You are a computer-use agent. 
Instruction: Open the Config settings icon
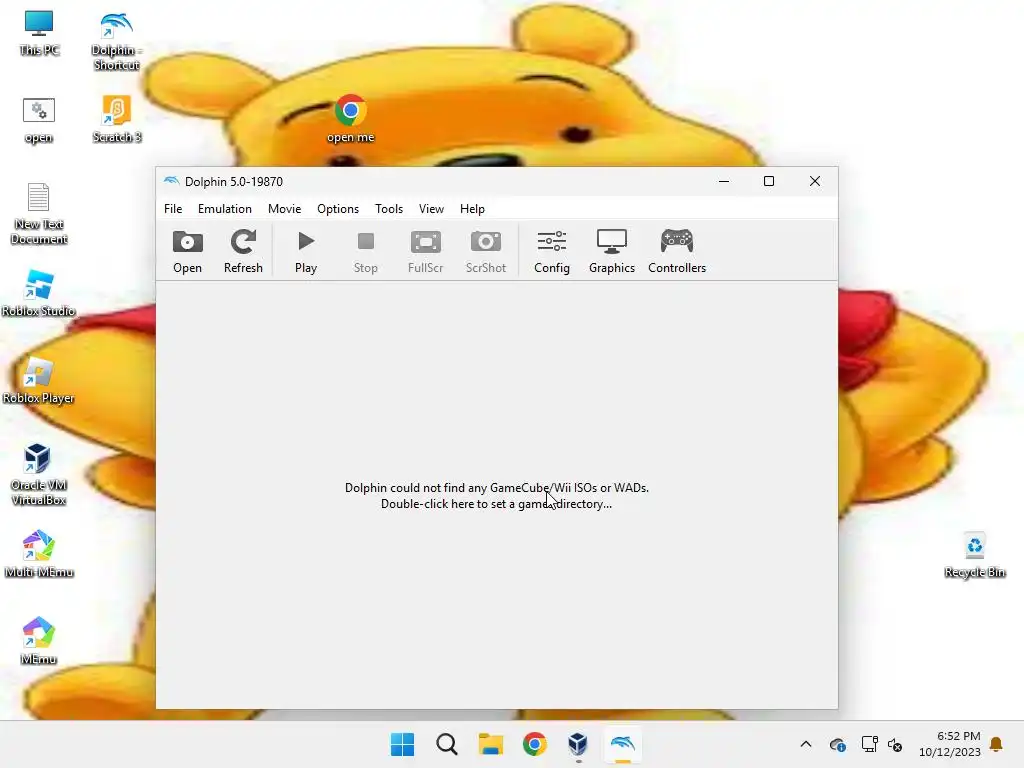click(552, 251)
